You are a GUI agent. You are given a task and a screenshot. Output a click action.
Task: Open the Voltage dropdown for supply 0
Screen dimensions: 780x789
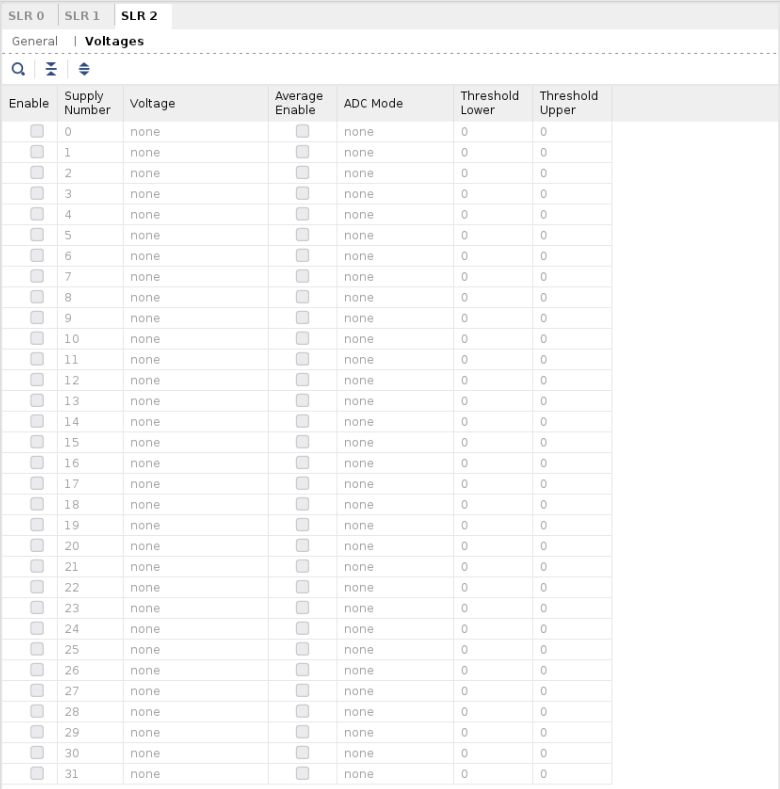195,132
